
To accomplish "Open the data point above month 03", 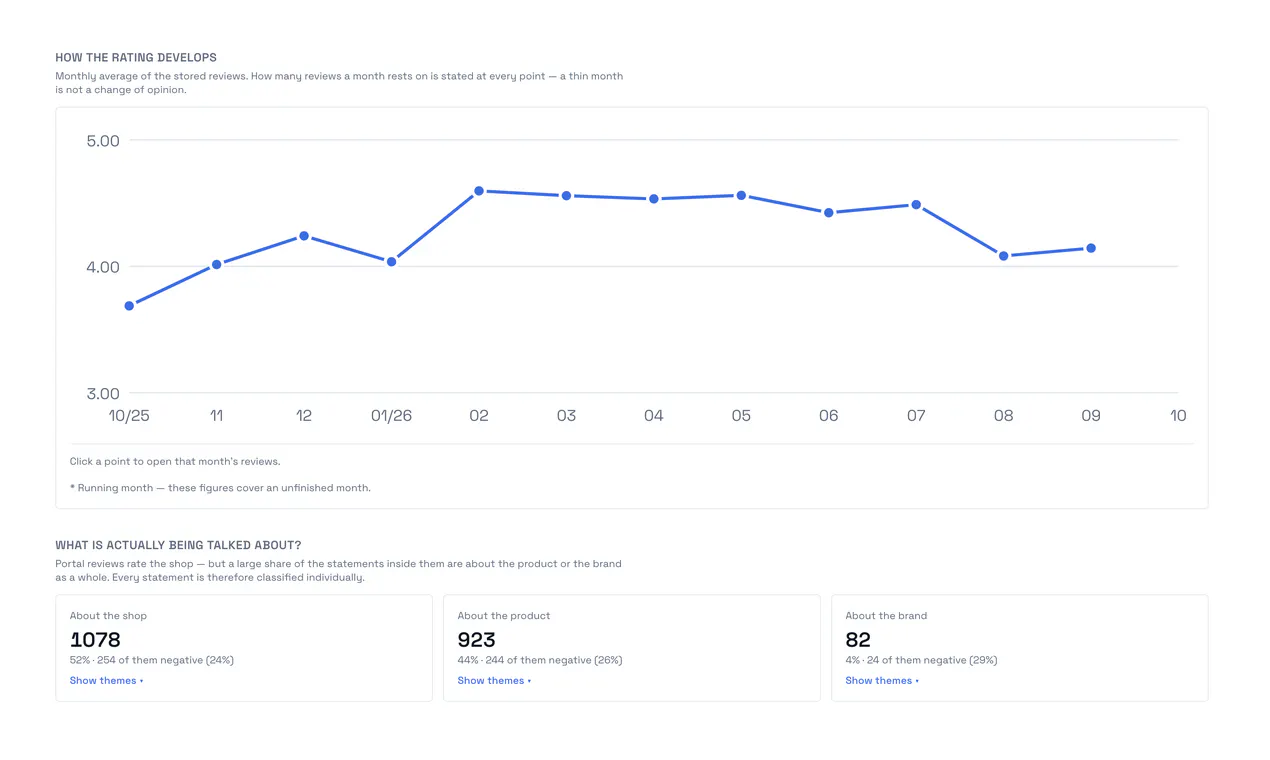I will pyautogui.click(x=566, y=196).
